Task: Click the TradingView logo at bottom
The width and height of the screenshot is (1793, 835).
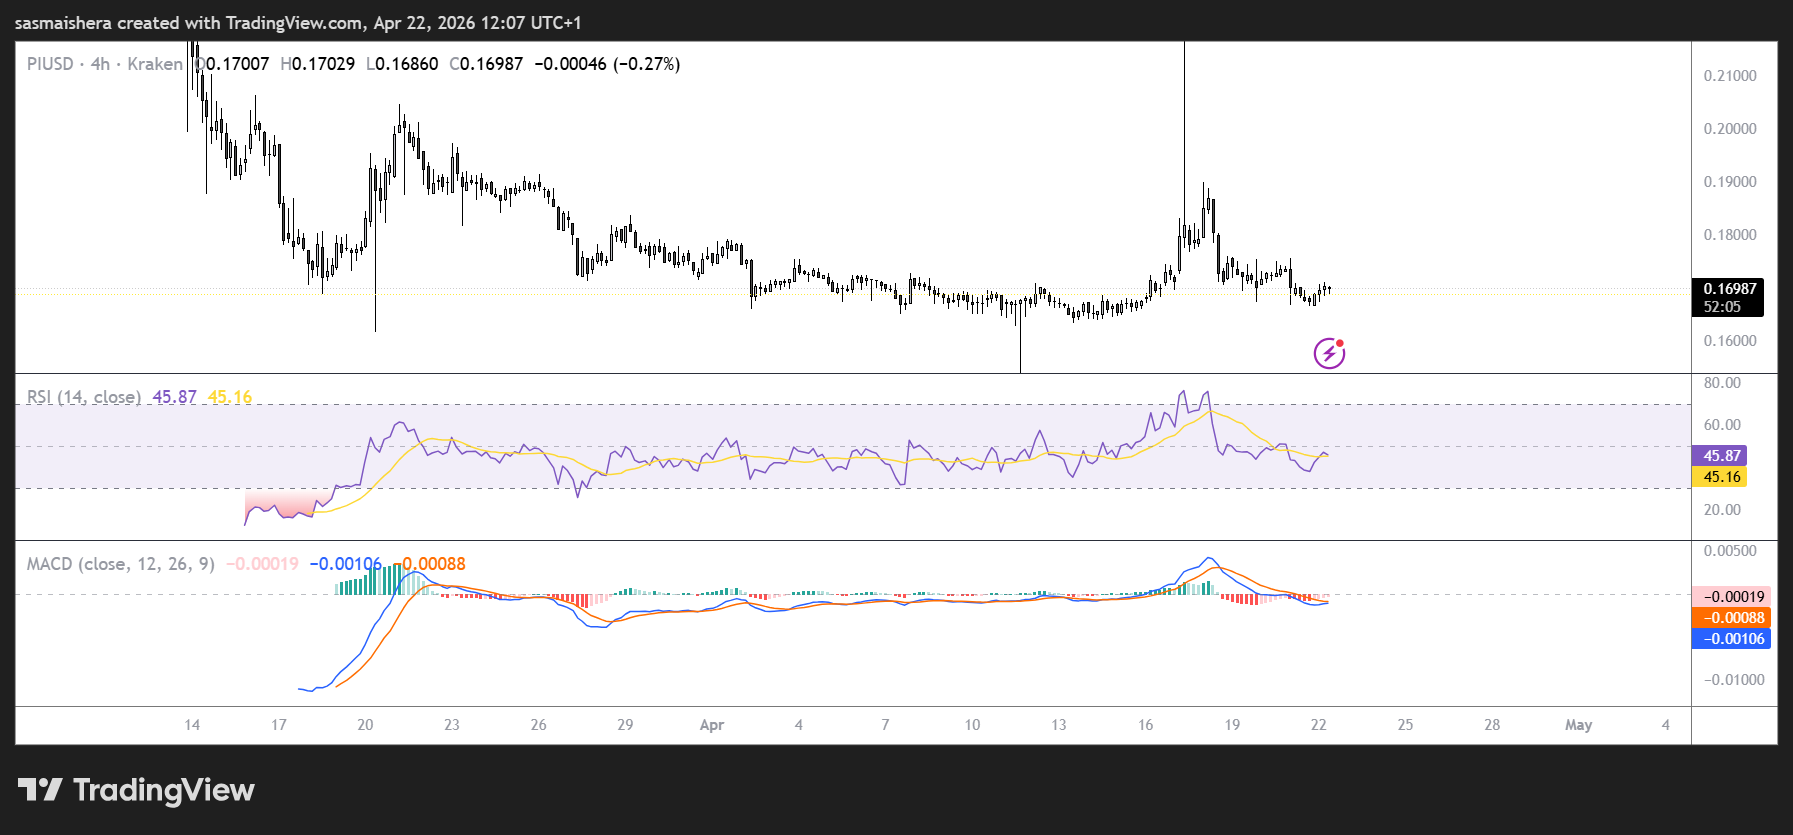Action: click(136, 790)
